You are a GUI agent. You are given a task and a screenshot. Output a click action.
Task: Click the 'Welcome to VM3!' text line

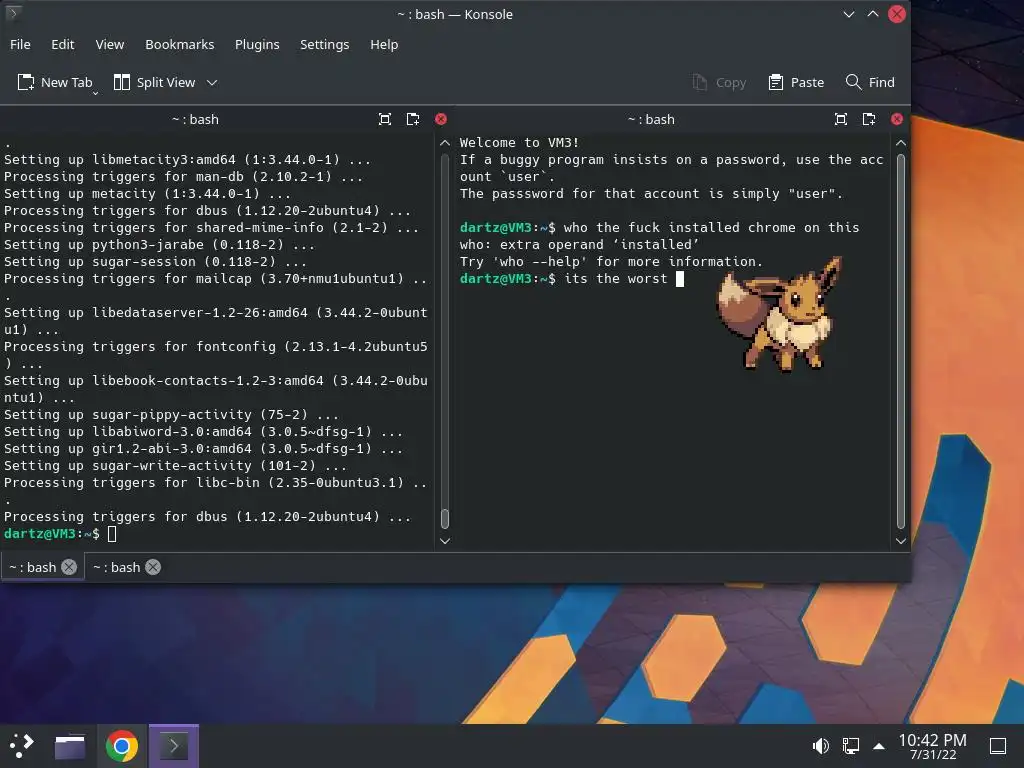(x=519, y=142)
